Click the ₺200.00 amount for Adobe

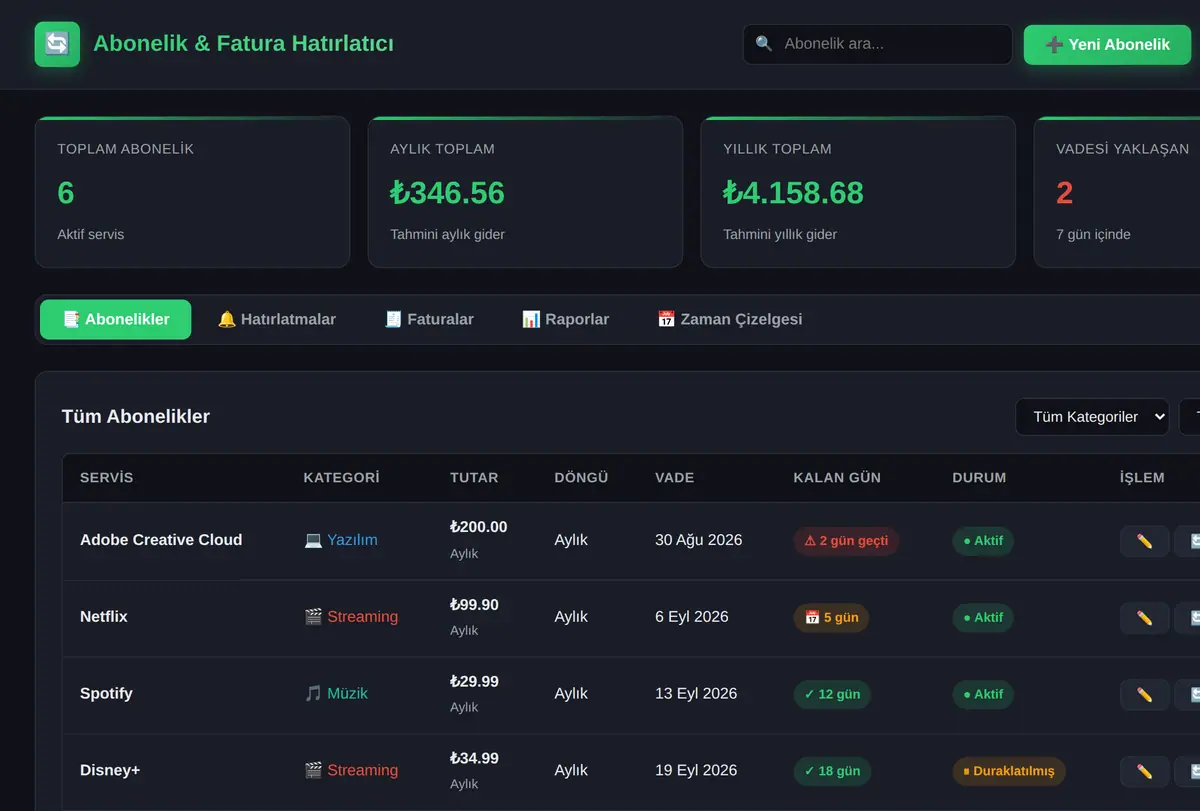click(x=479, y=527)
